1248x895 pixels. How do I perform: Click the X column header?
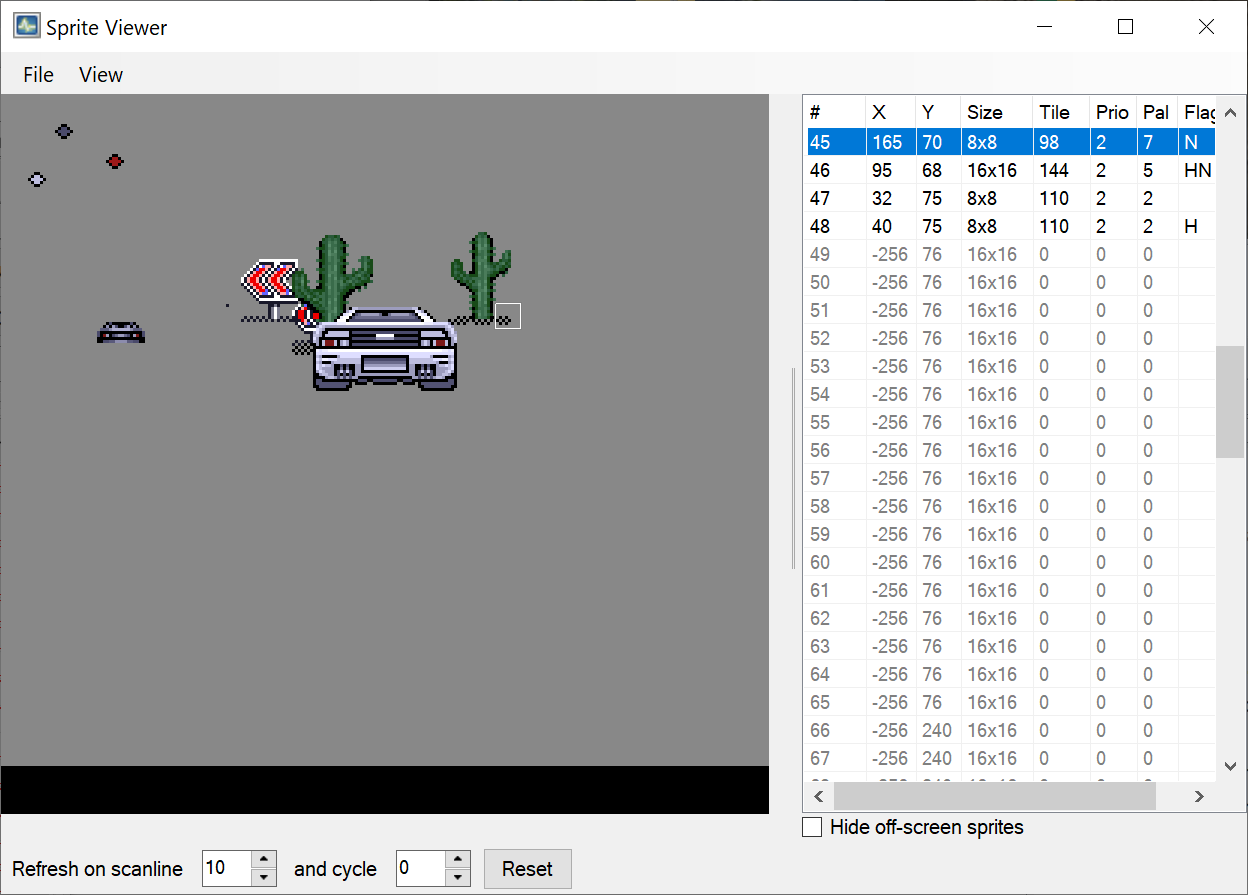coord(889,112)
